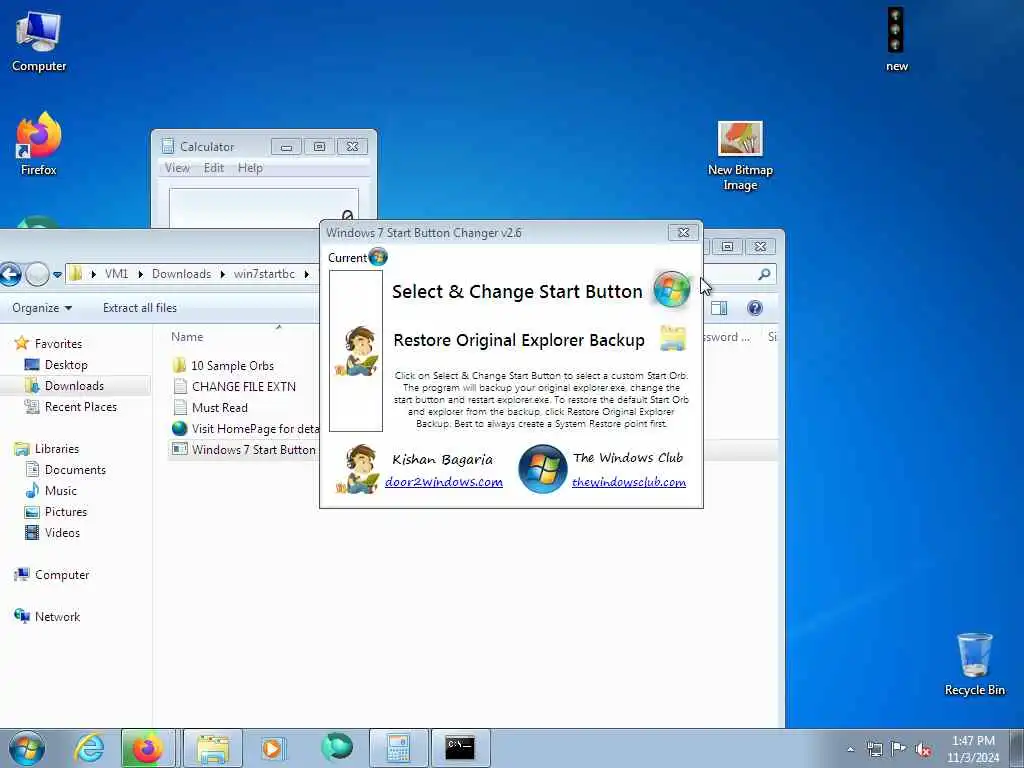The width and height of the screenshot is (1024, 768).
Task: Switch to Calculator on the taskbar
Action: click(399, 748)
